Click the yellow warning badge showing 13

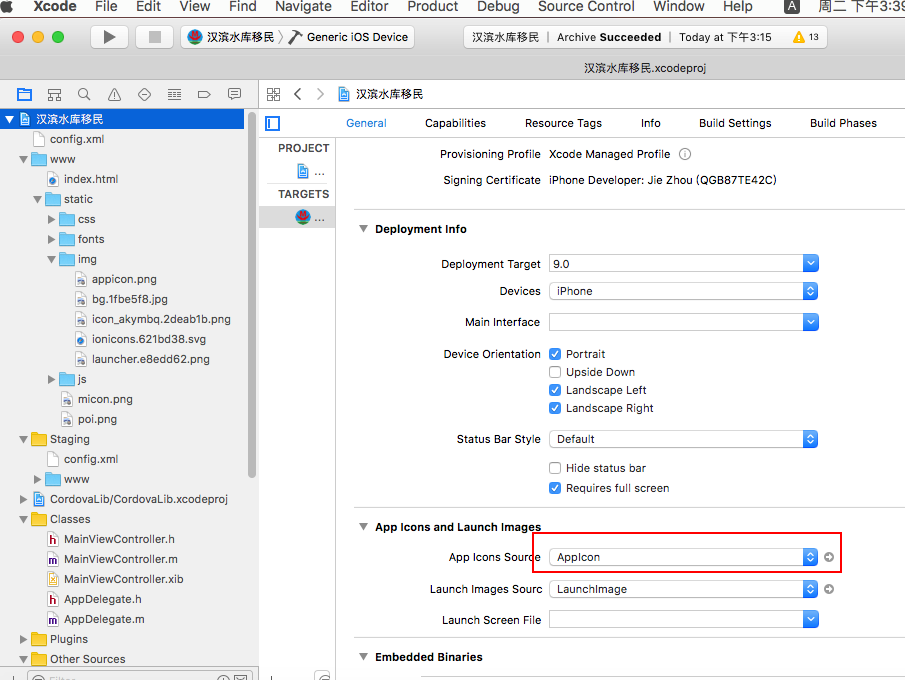pos(805,37)
